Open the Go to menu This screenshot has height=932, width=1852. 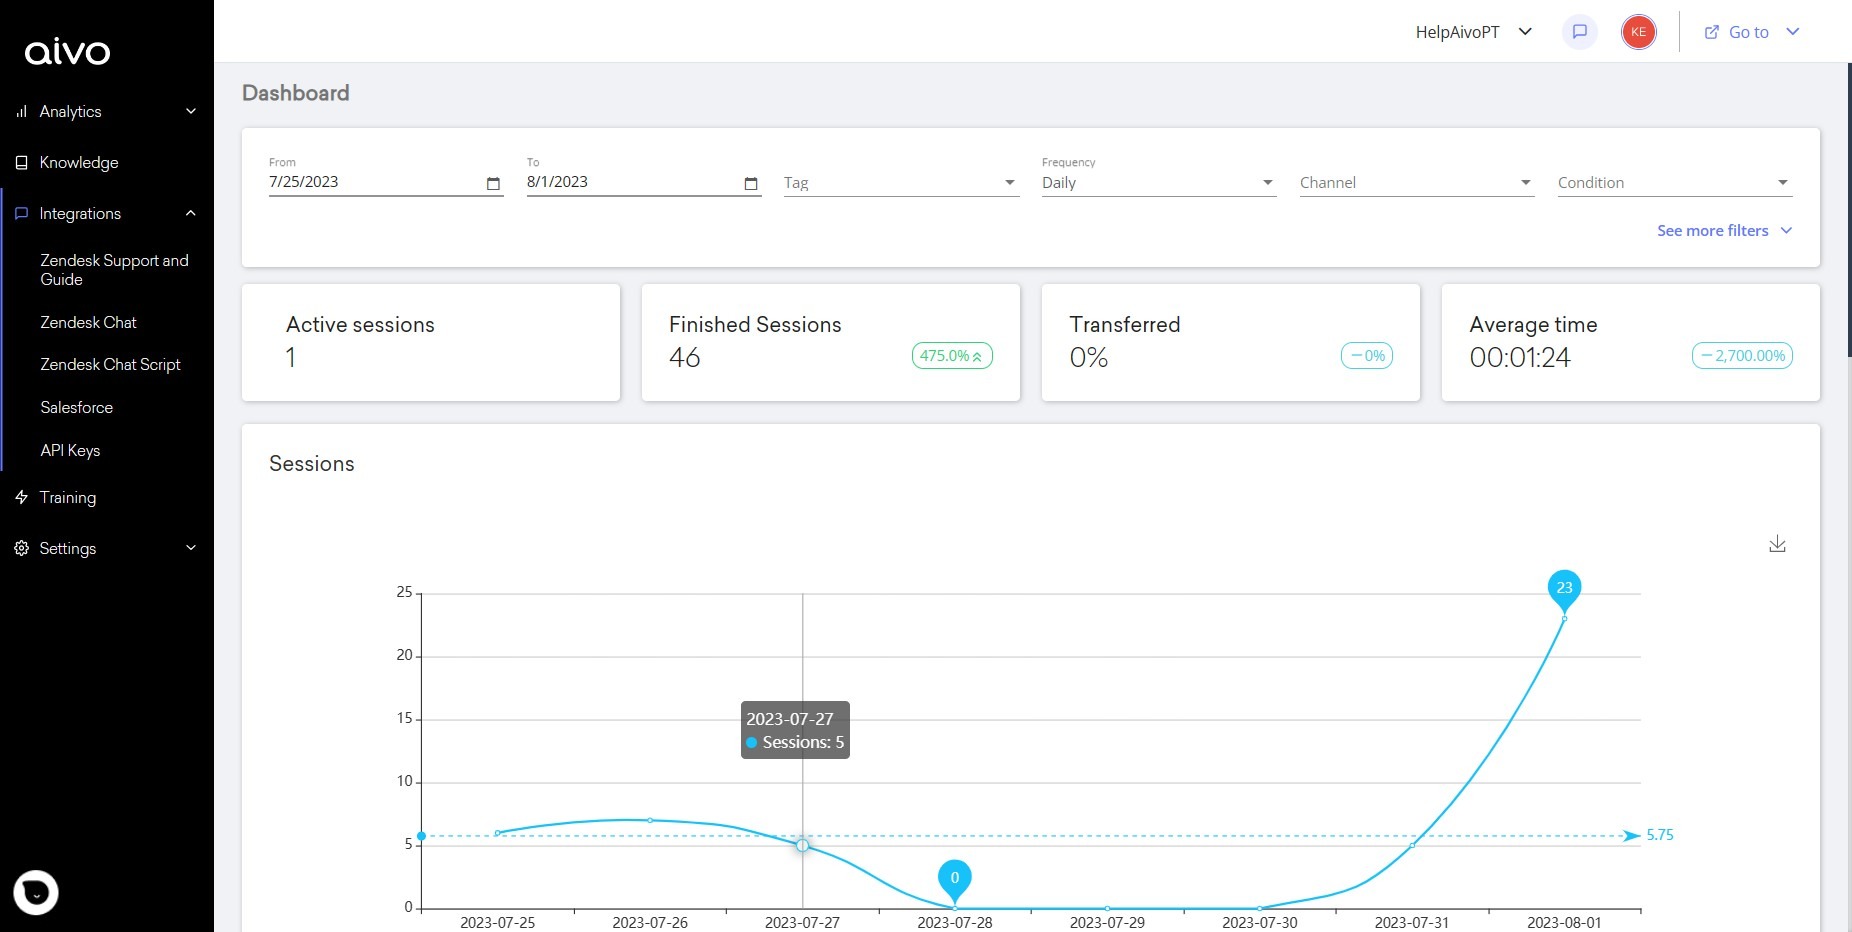tap(1751, 32)
